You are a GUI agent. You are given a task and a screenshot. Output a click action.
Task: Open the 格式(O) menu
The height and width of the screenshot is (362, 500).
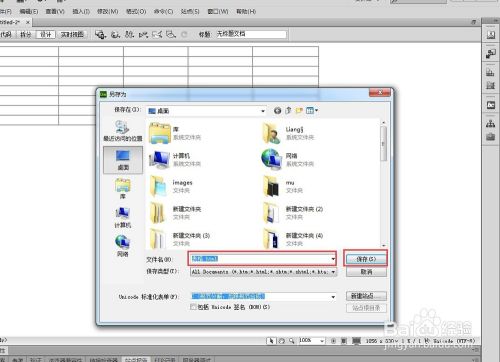[x=136, y=12]
